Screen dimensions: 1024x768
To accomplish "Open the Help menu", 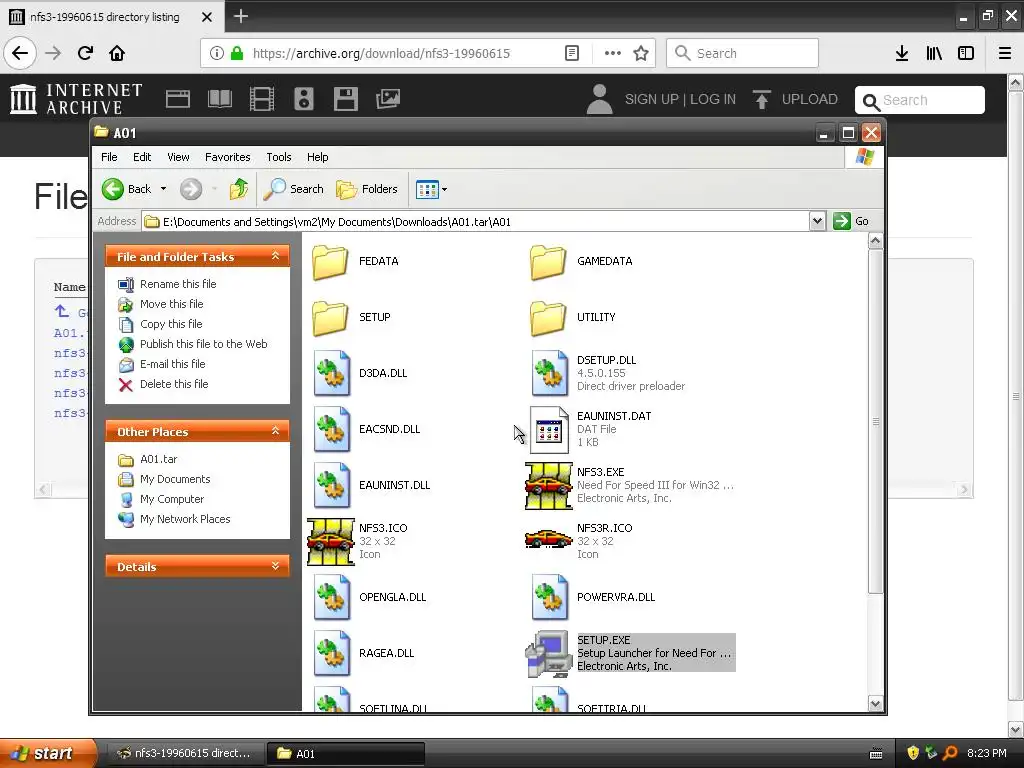I will [x=317, y=157].
